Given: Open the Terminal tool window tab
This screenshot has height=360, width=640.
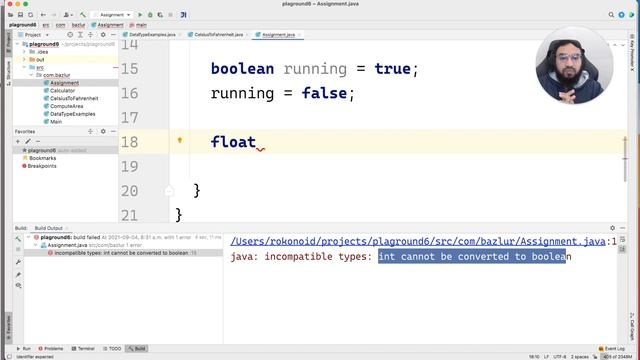Looking at the screenshot, I should (x=83, y=349).
